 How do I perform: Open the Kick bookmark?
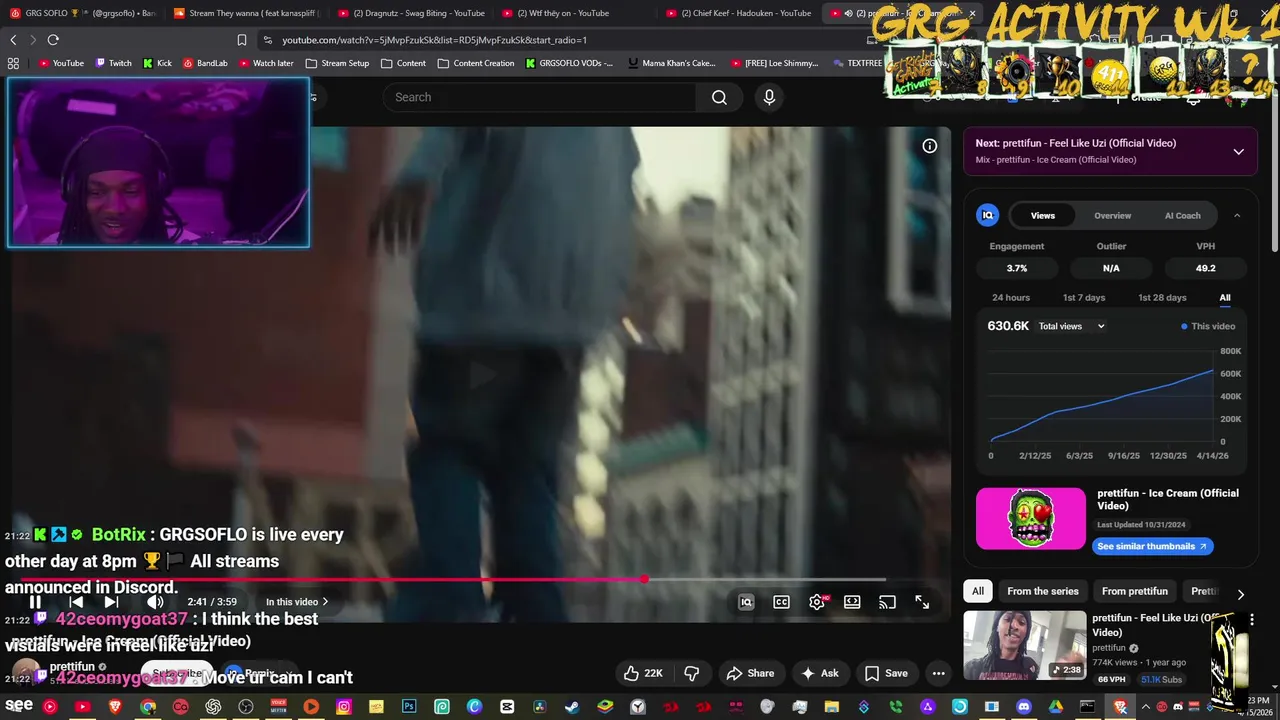(x=157, y=63)
